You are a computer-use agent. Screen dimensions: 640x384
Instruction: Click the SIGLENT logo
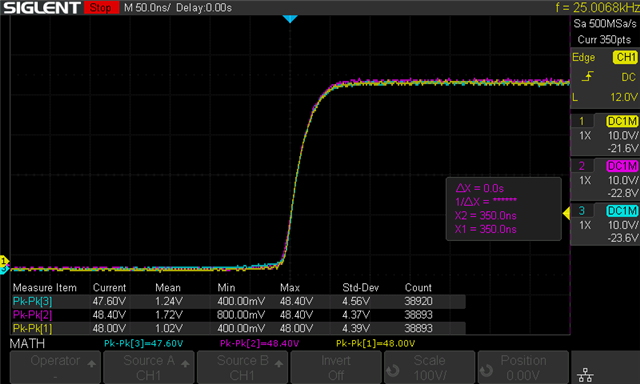[x=41, y=7]
